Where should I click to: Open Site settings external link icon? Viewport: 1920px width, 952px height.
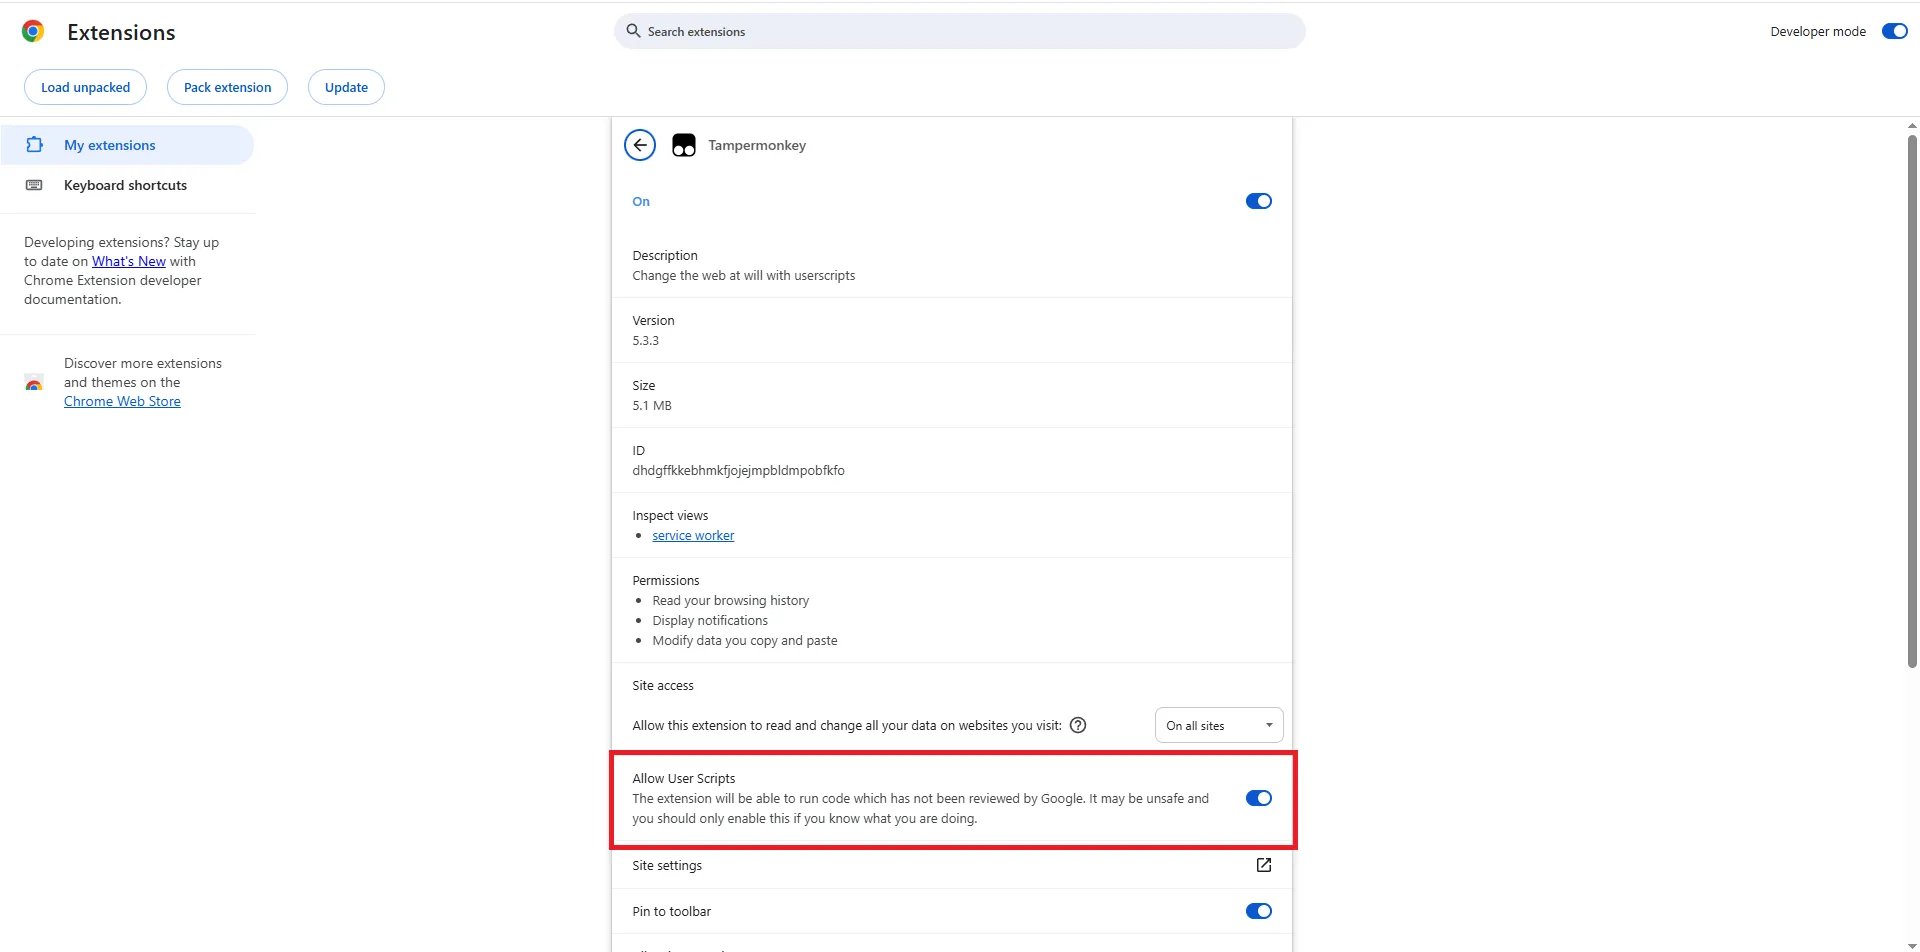1263,865
